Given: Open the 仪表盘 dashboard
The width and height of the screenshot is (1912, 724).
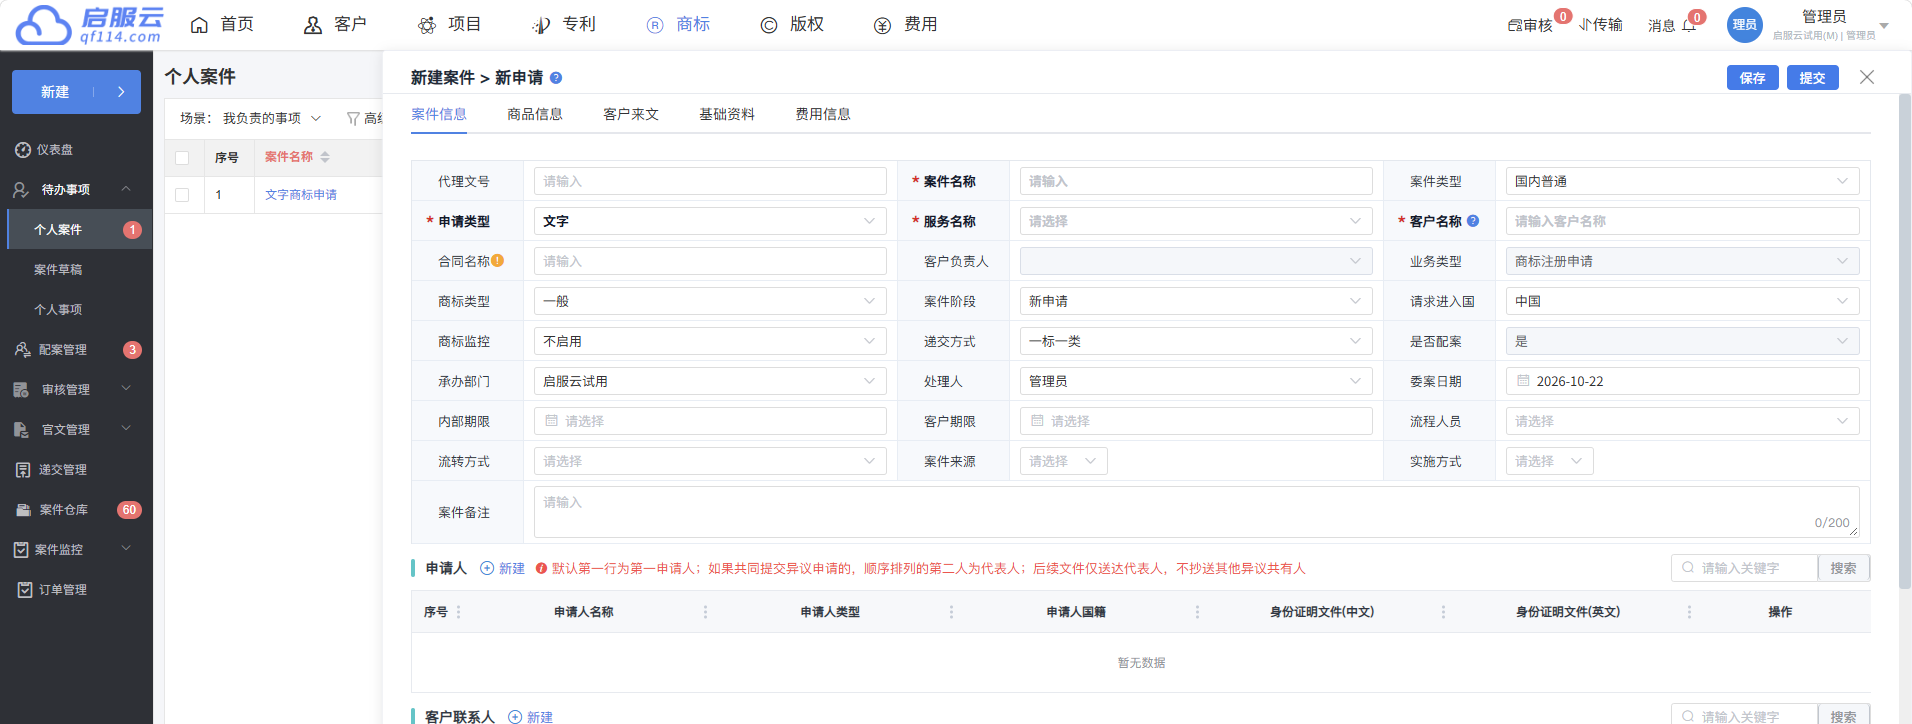Looking at the screenshot, I should (45, 150).
